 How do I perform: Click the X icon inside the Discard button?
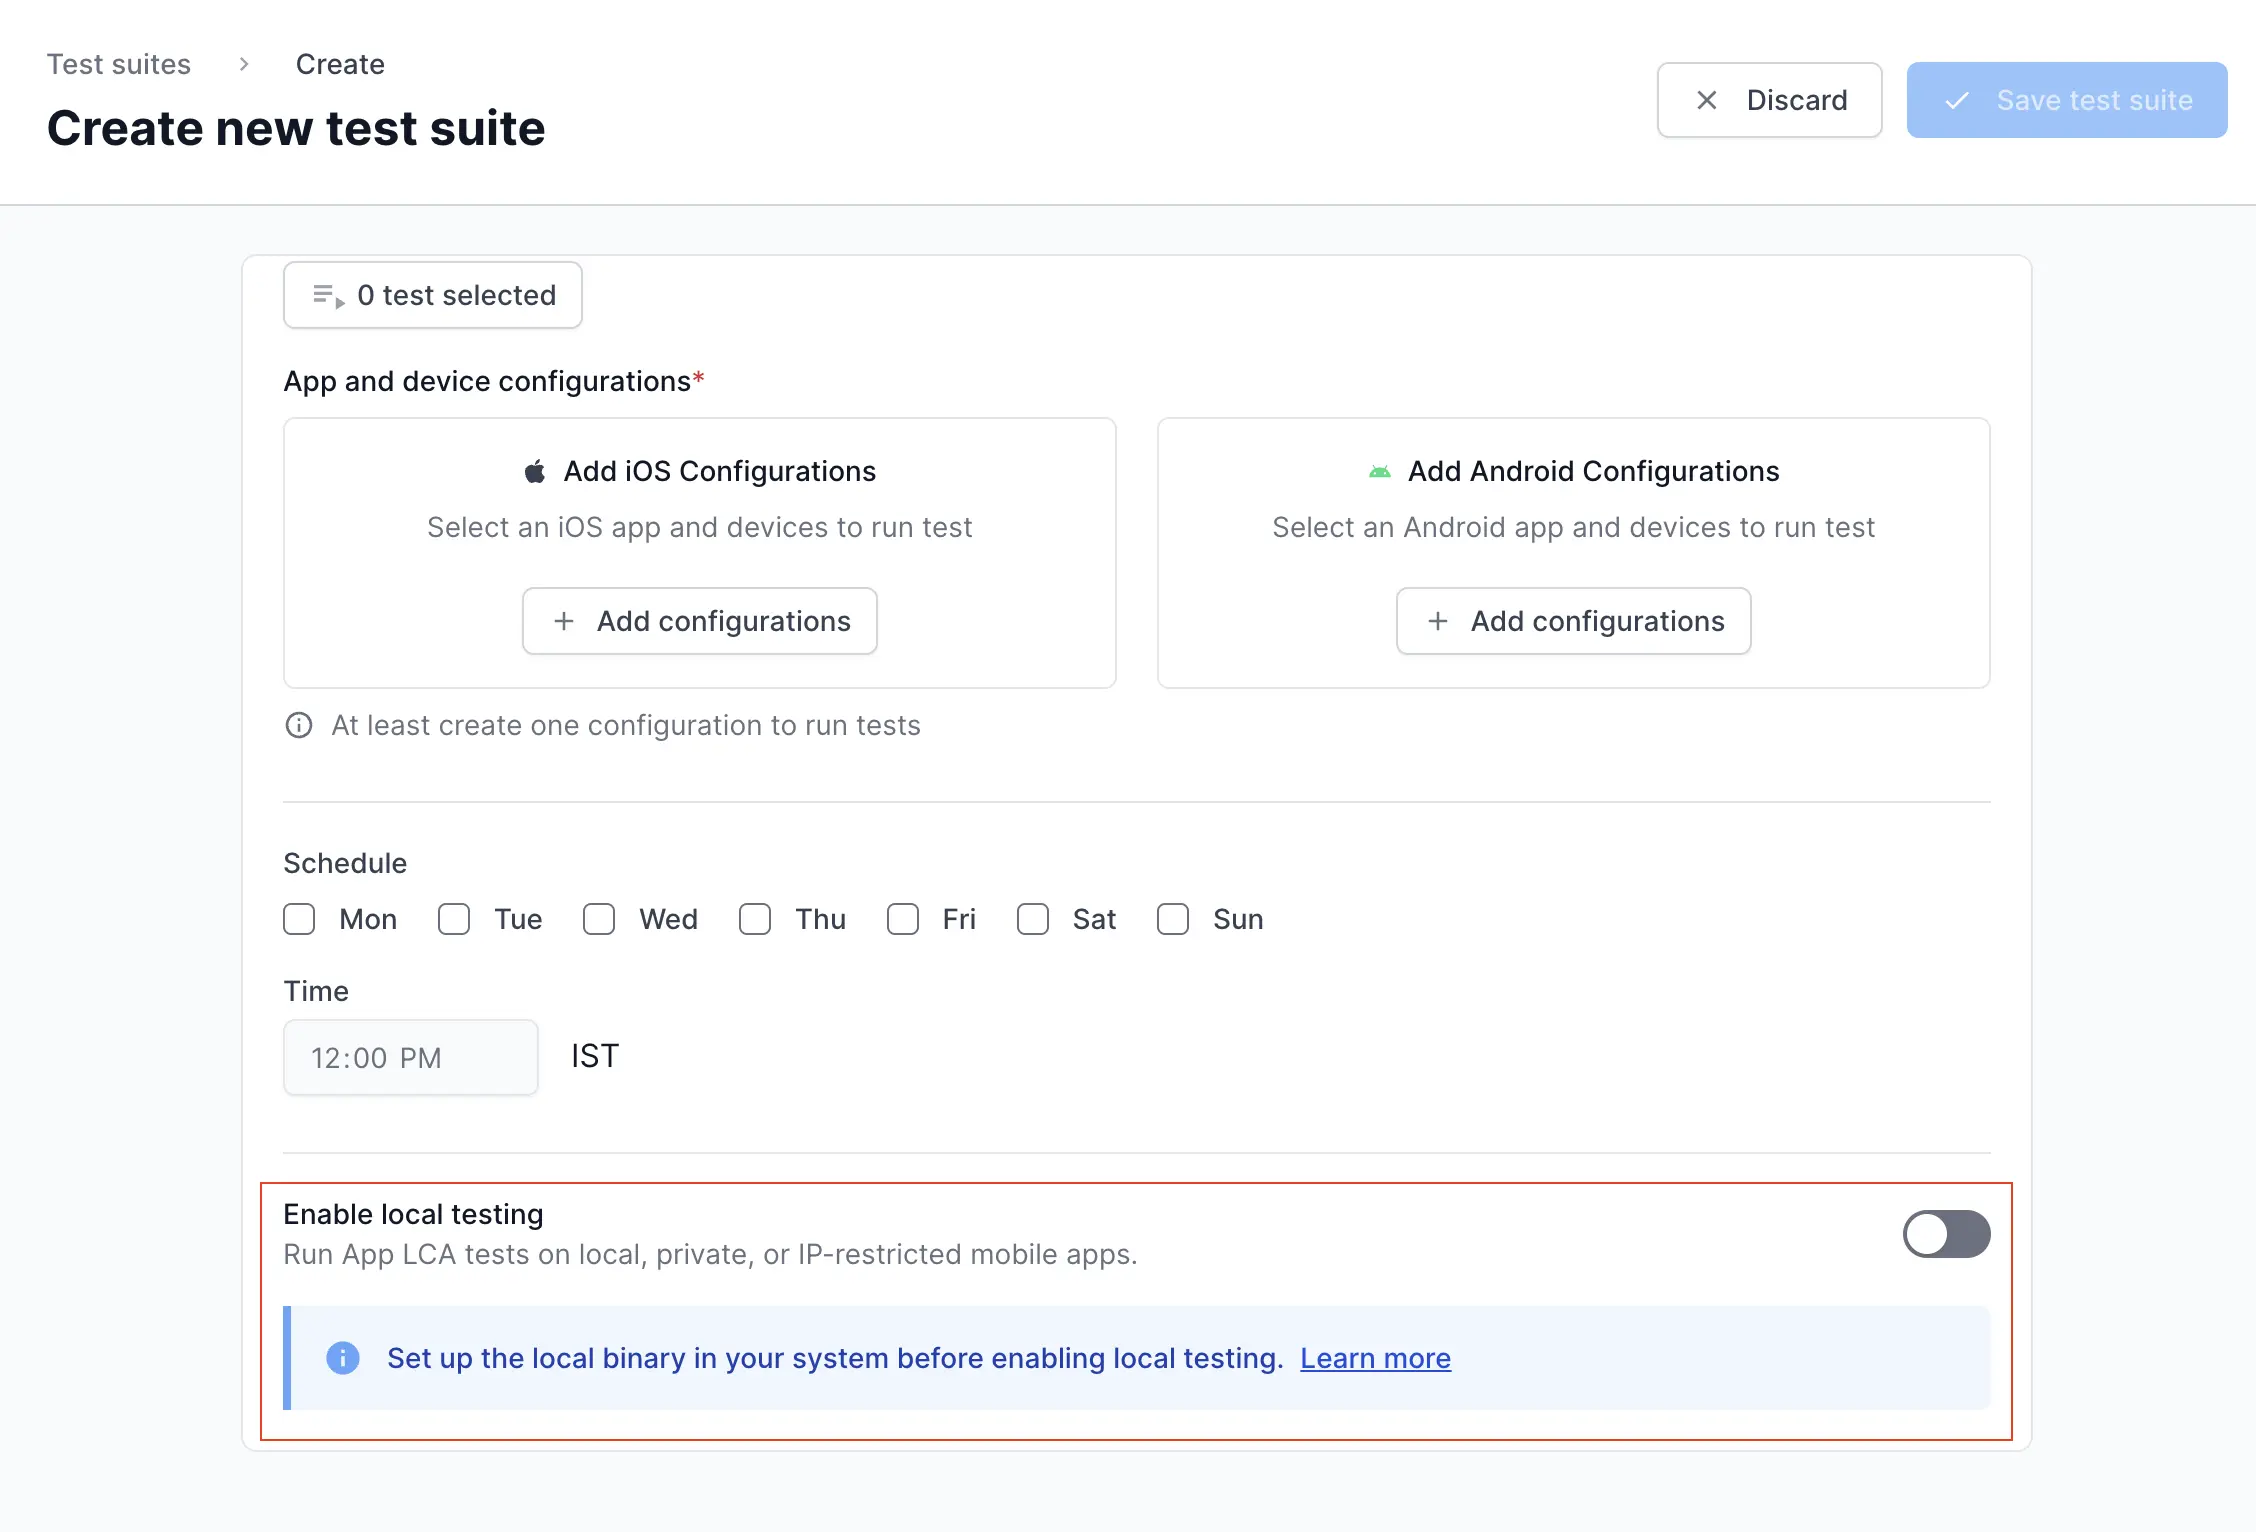(1705, 100)
